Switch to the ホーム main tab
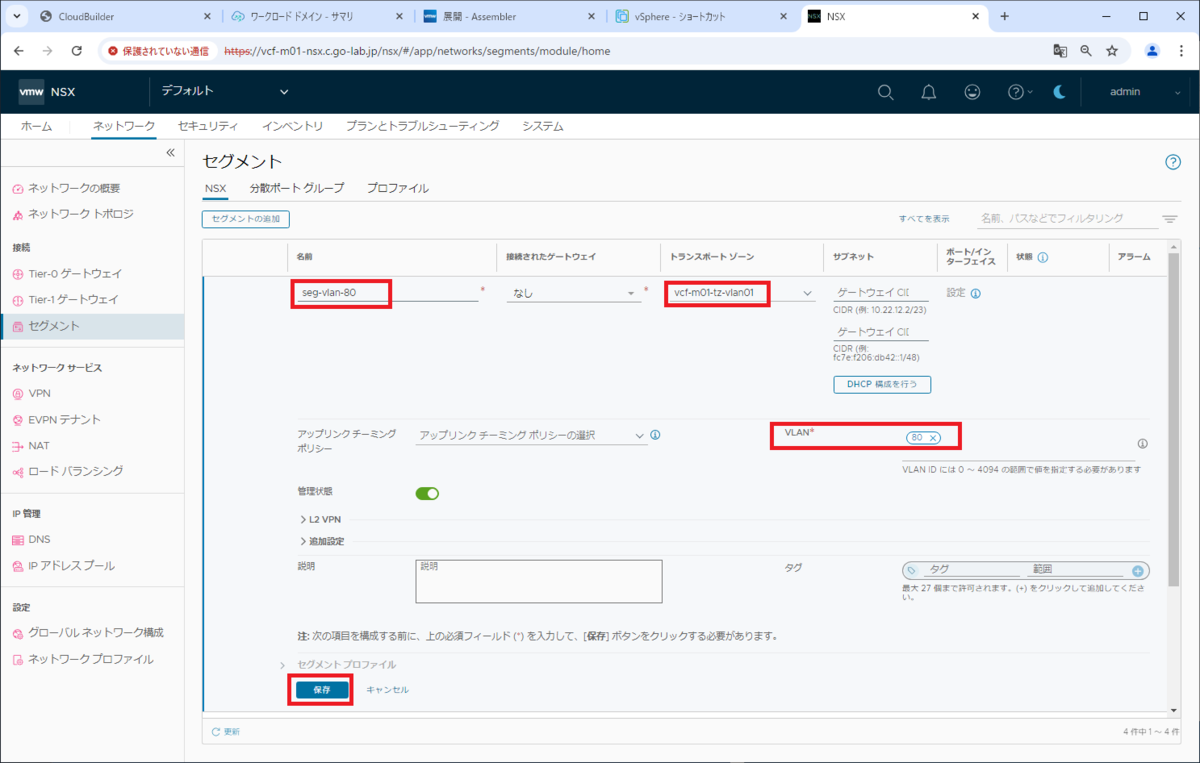This screenshot has height=763, width=1200. click(x=37, y=126)
